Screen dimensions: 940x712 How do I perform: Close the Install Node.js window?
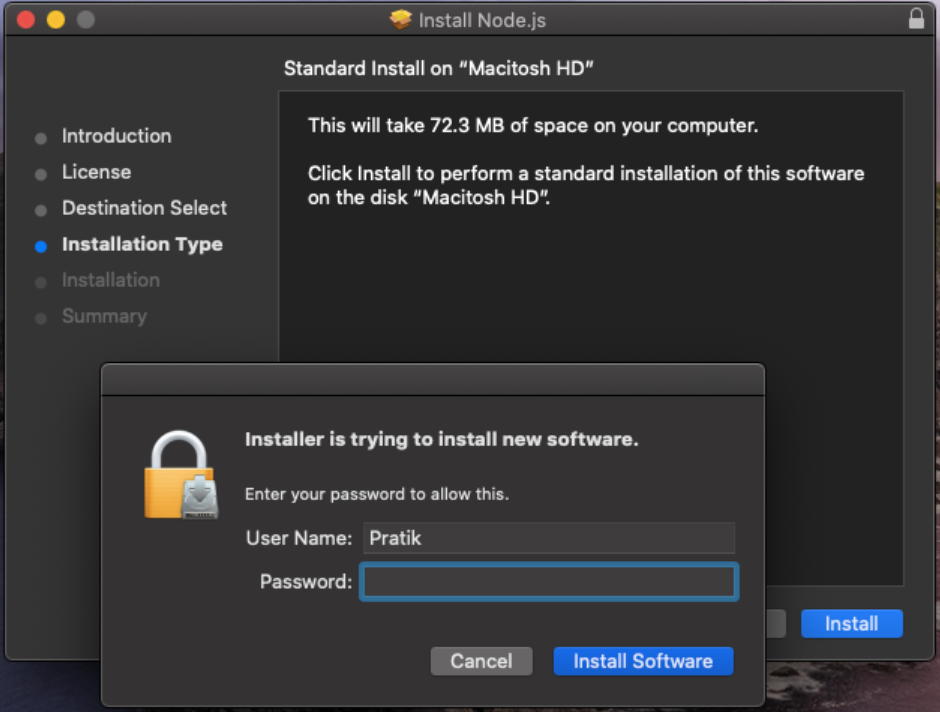pos(26,20)
